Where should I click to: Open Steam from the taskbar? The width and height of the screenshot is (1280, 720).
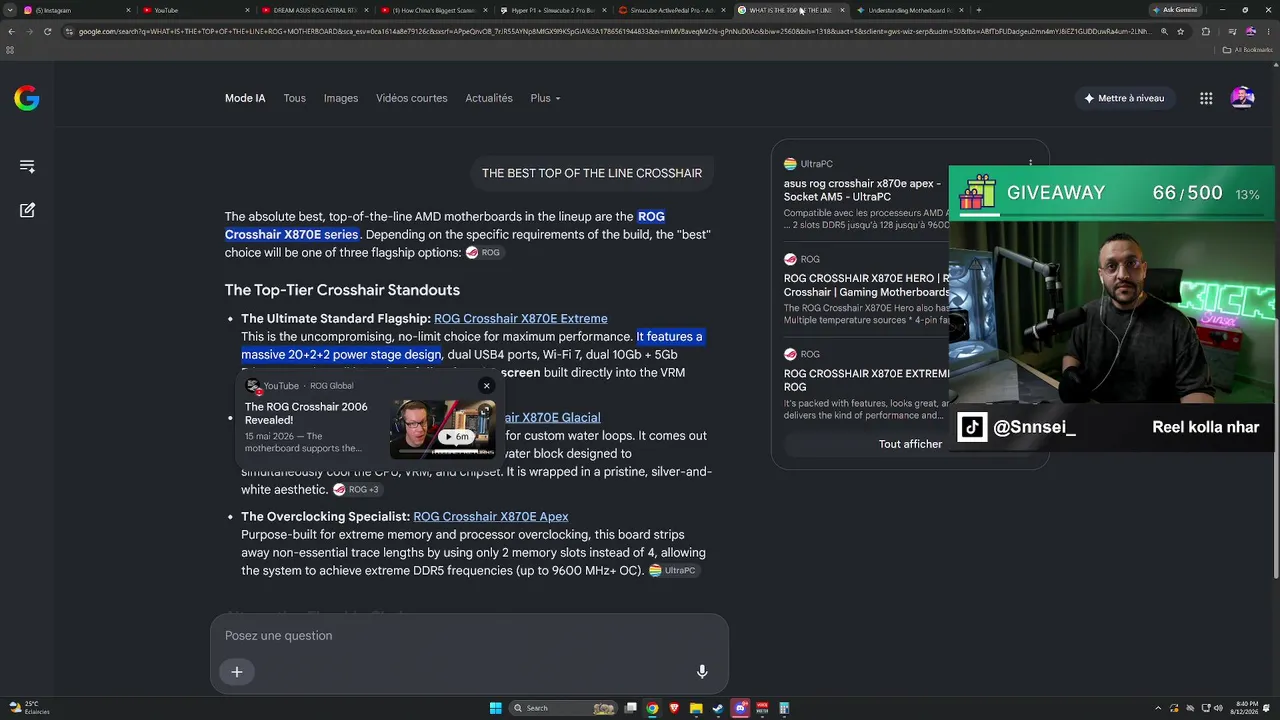point(718,708)
